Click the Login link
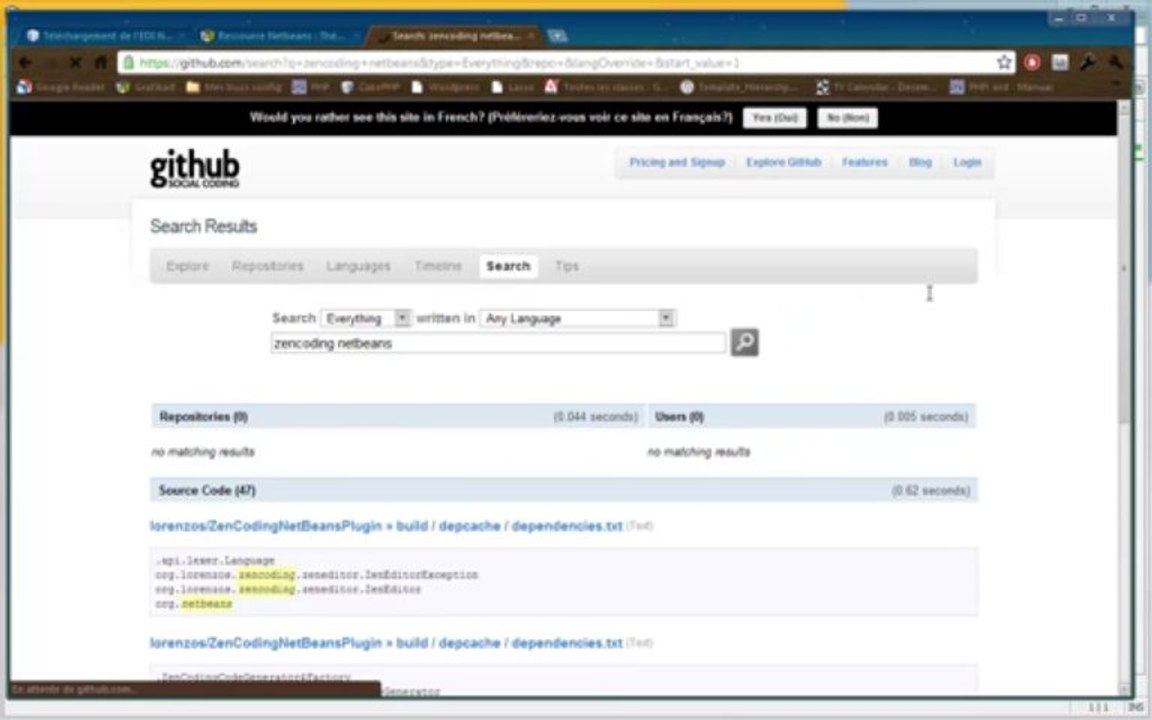 tap(967, 162)
